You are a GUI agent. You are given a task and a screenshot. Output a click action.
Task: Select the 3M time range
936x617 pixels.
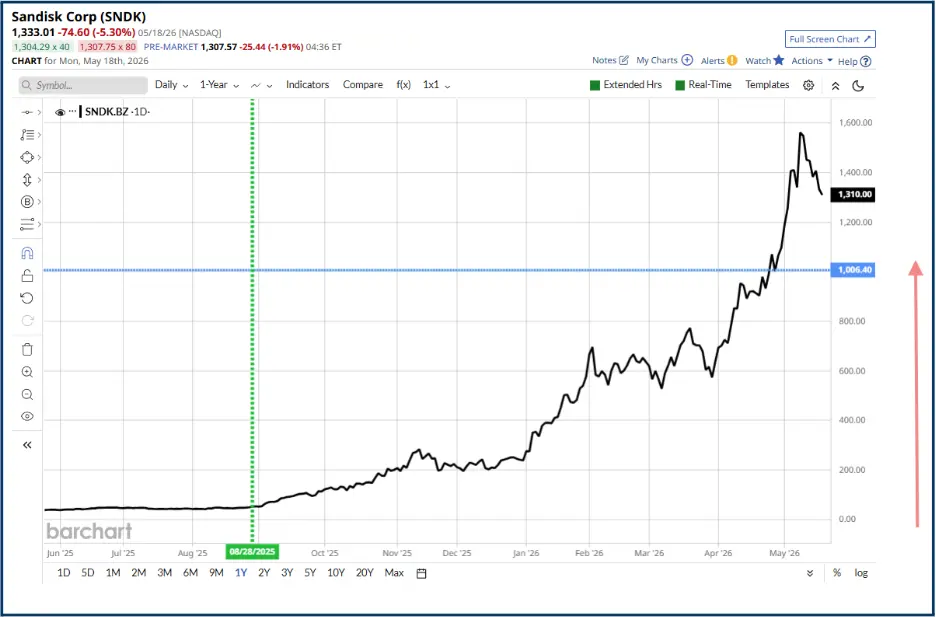164,573
